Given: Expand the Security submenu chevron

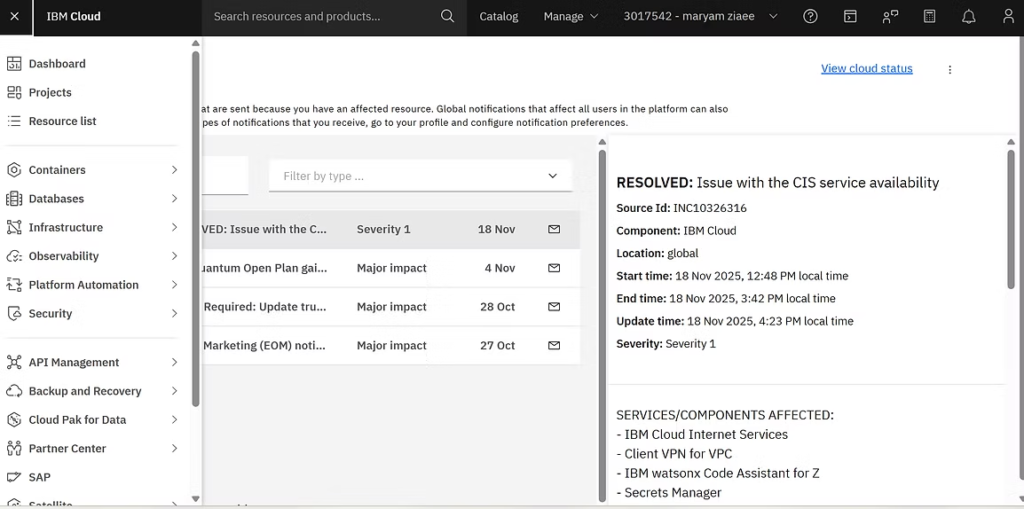Looking at the screenshot, I should (x=174, y=314).
